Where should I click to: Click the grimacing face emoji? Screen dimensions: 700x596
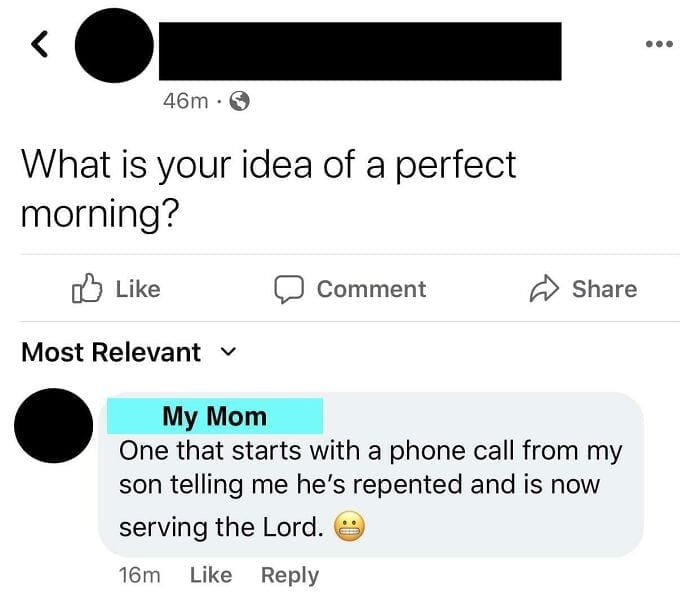pos(350,526)
